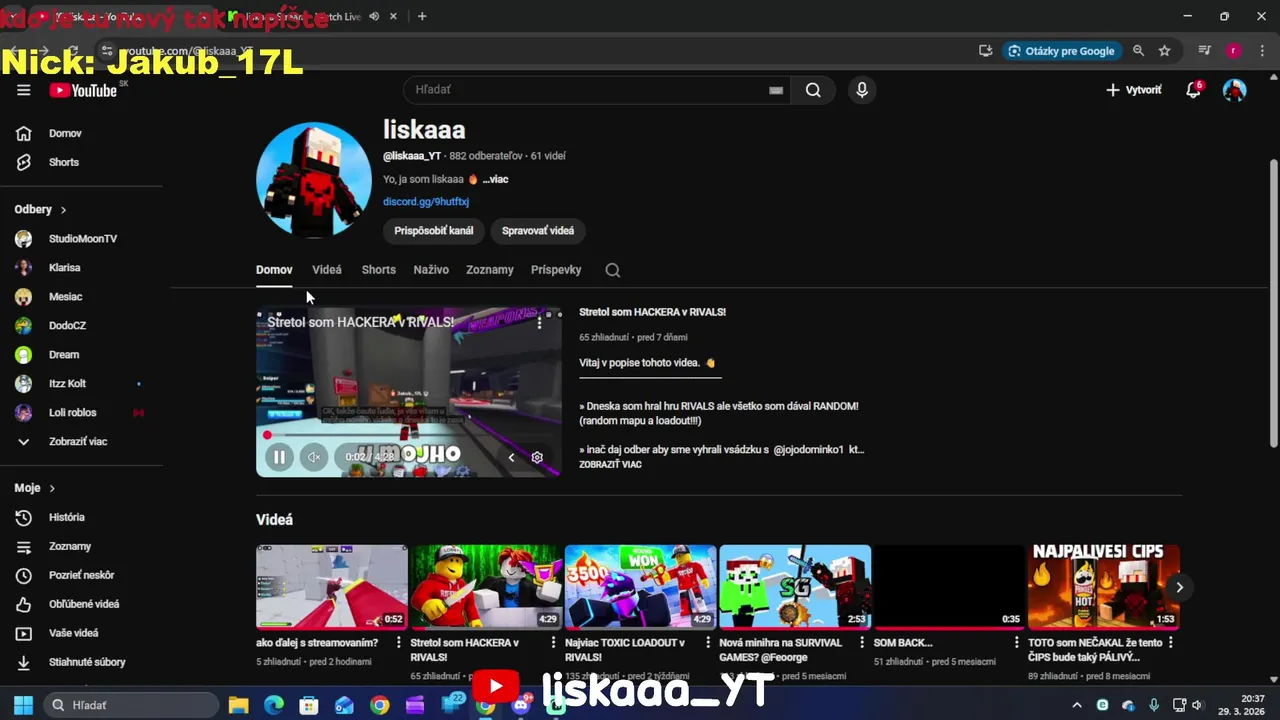The image size is (1280, 720).
Task: Click the Vytvoriť create button
Action: 1134,90
